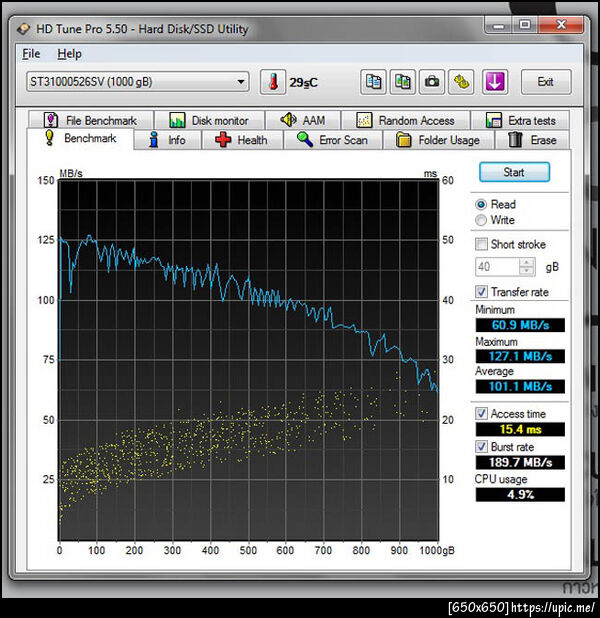This screenshot has width=600, height=618.
Task: Close the HD Tune Pro window
Action: tap(561, 26)
